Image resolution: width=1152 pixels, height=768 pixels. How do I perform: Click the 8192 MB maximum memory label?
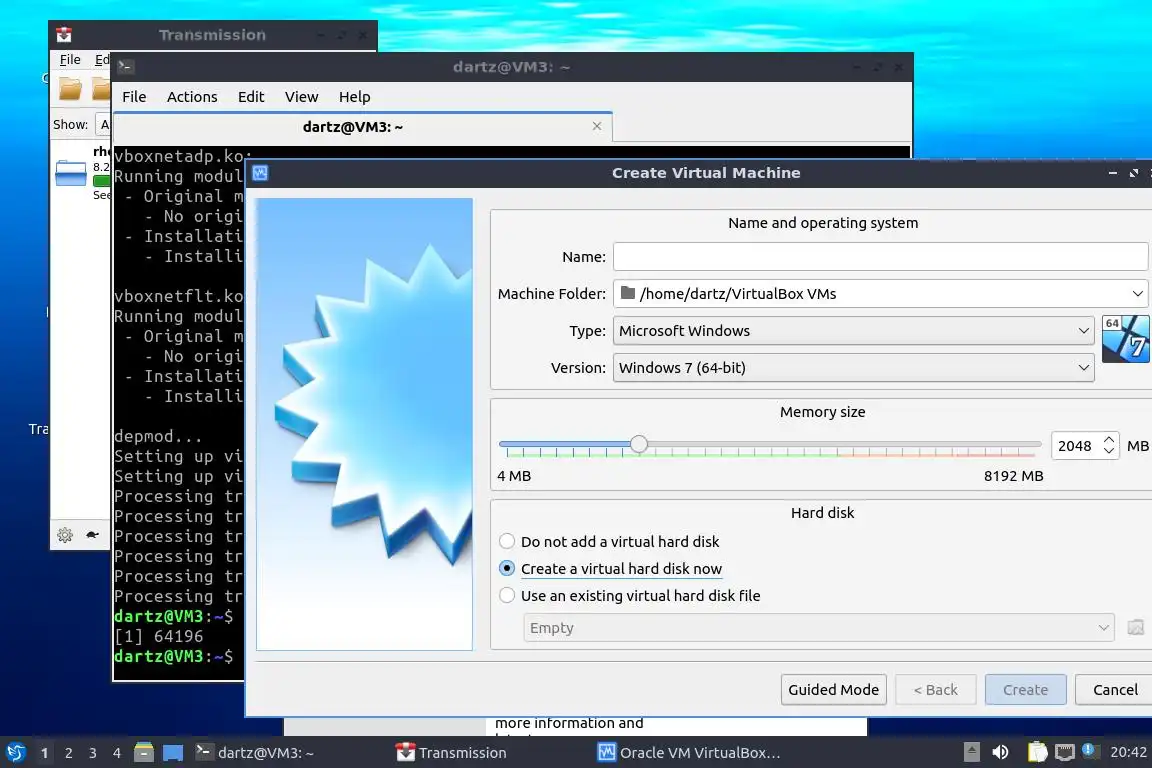pyautogui.click(x=1013, y=476)
